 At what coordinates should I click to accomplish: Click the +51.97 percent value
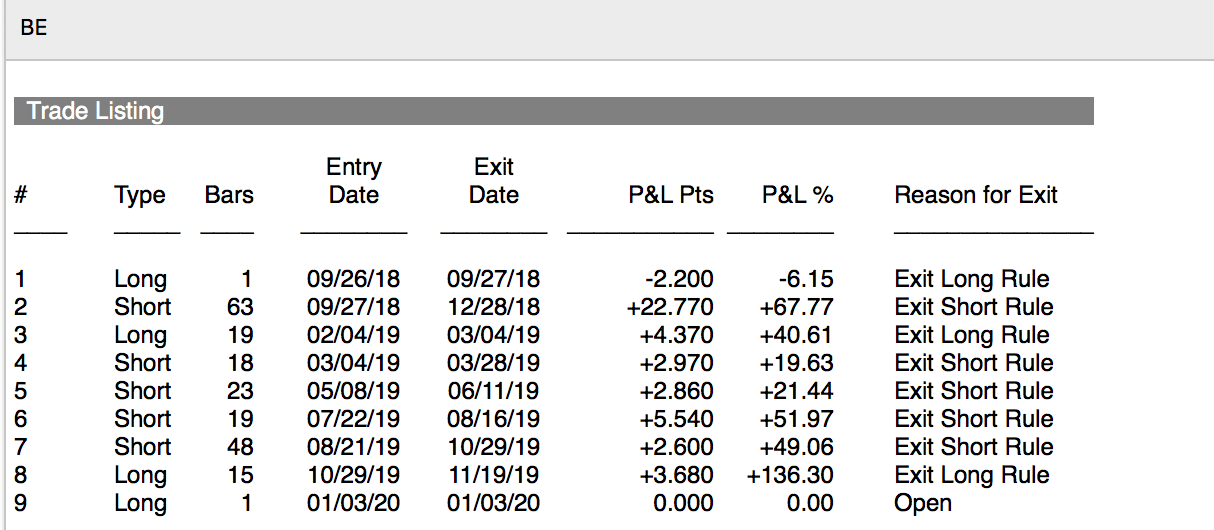796,419
